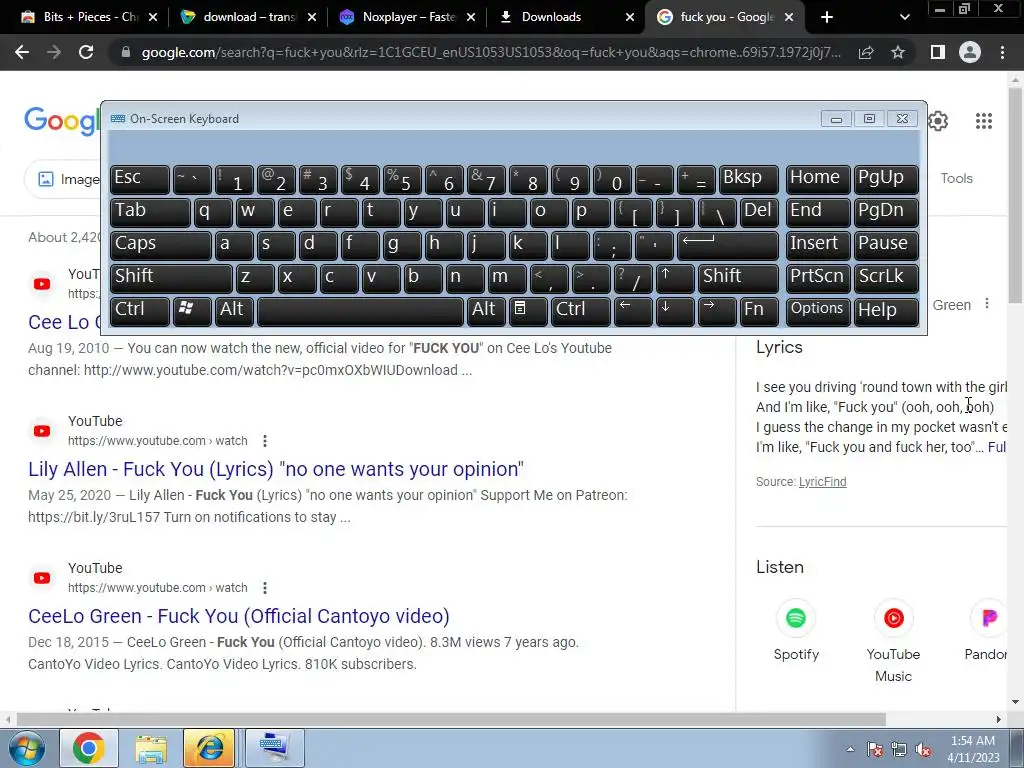
Task: Open the tab search dropdown arrow
Action: (904, 17)
